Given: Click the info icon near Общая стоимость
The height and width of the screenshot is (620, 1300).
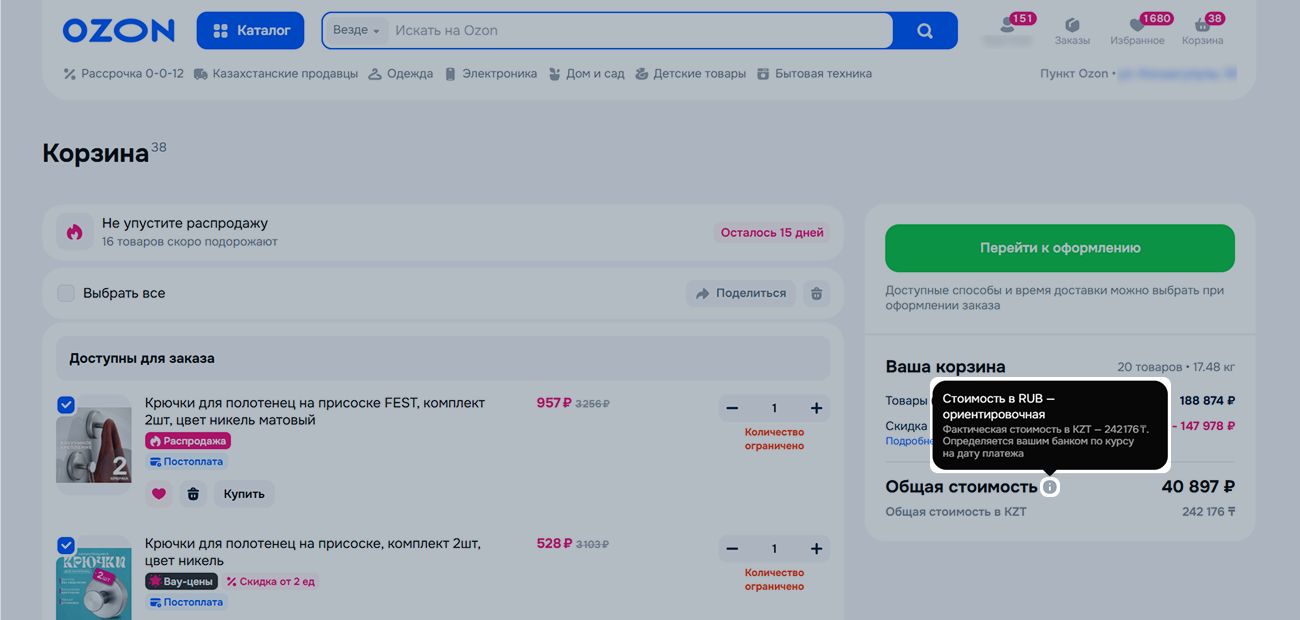Looking at the screenshot, I should click(x=1049, y=487).
